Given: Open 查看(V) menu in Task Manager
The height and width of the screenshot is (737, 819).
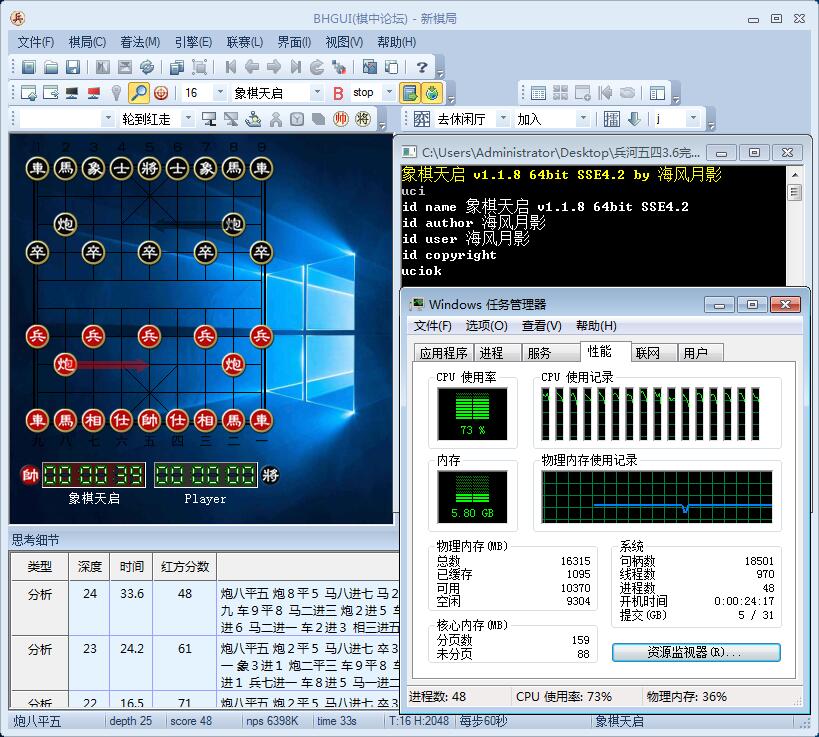Looking at the screenshot, I should [541, 326].
